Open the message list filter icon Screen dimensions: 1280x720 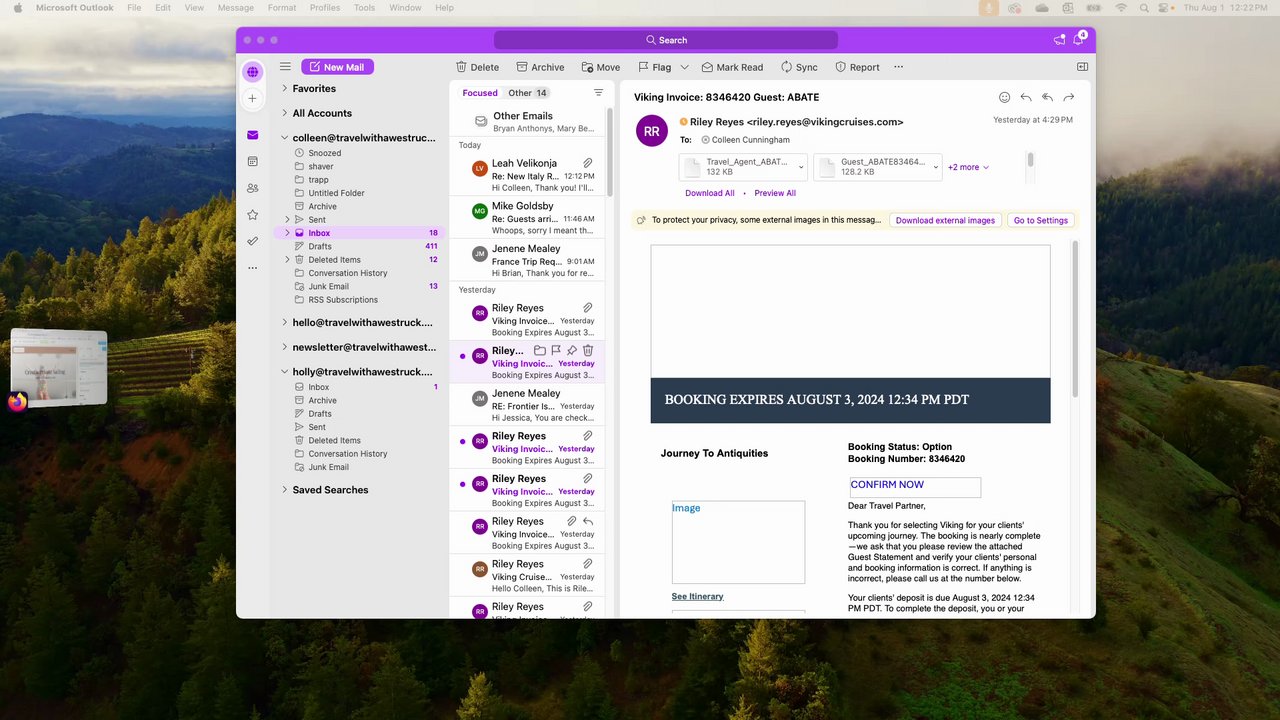point(599,93)
